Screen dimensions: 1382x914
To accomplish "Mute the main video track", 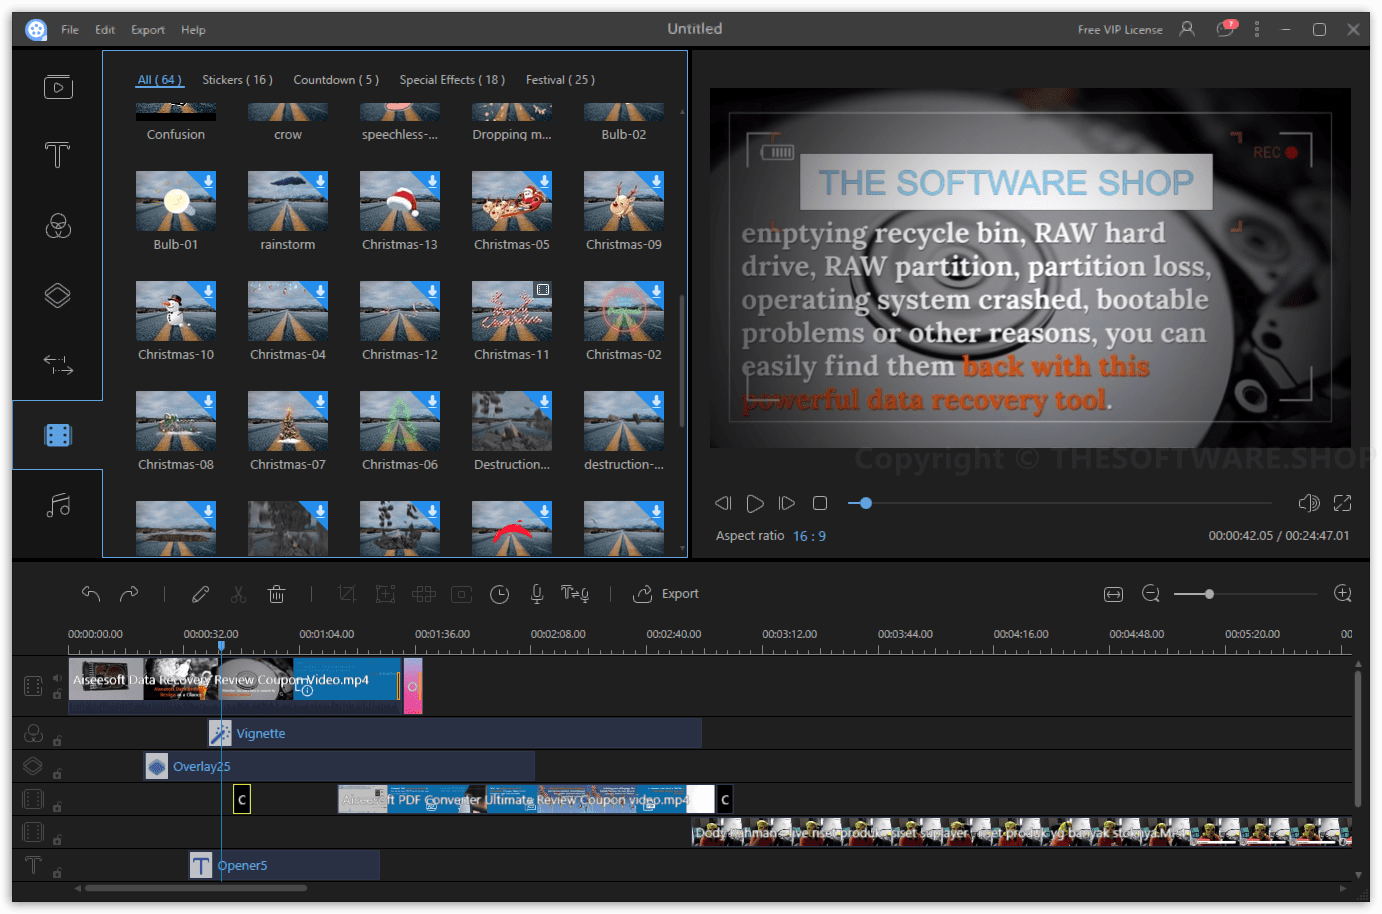I will click(x=57, y=677).
